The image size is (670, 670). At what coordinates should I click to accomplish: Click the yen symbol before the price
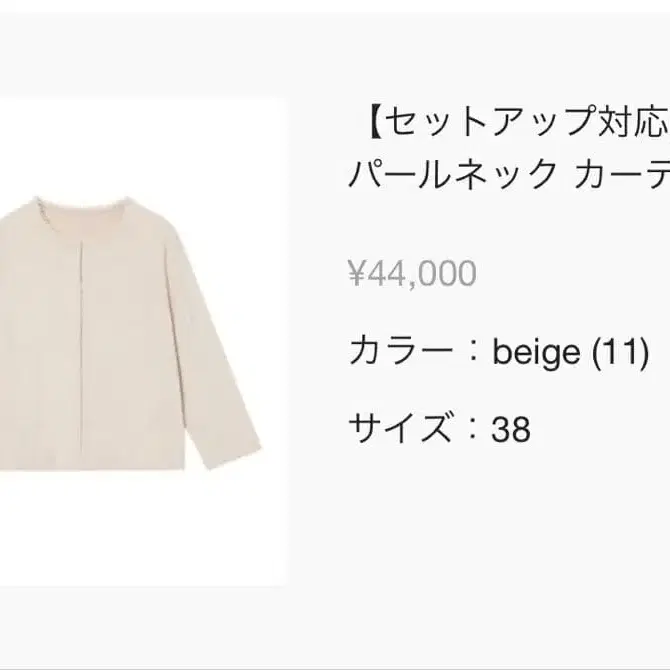click(x=356, y=272)
